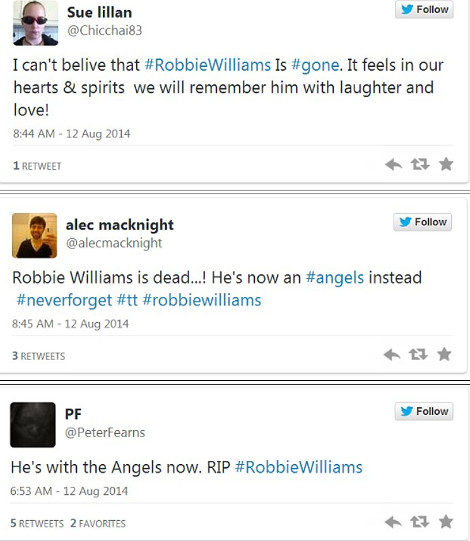Favorite Sue lillan's tweet with star
470x541 pixels.
[x=446, y=164]
